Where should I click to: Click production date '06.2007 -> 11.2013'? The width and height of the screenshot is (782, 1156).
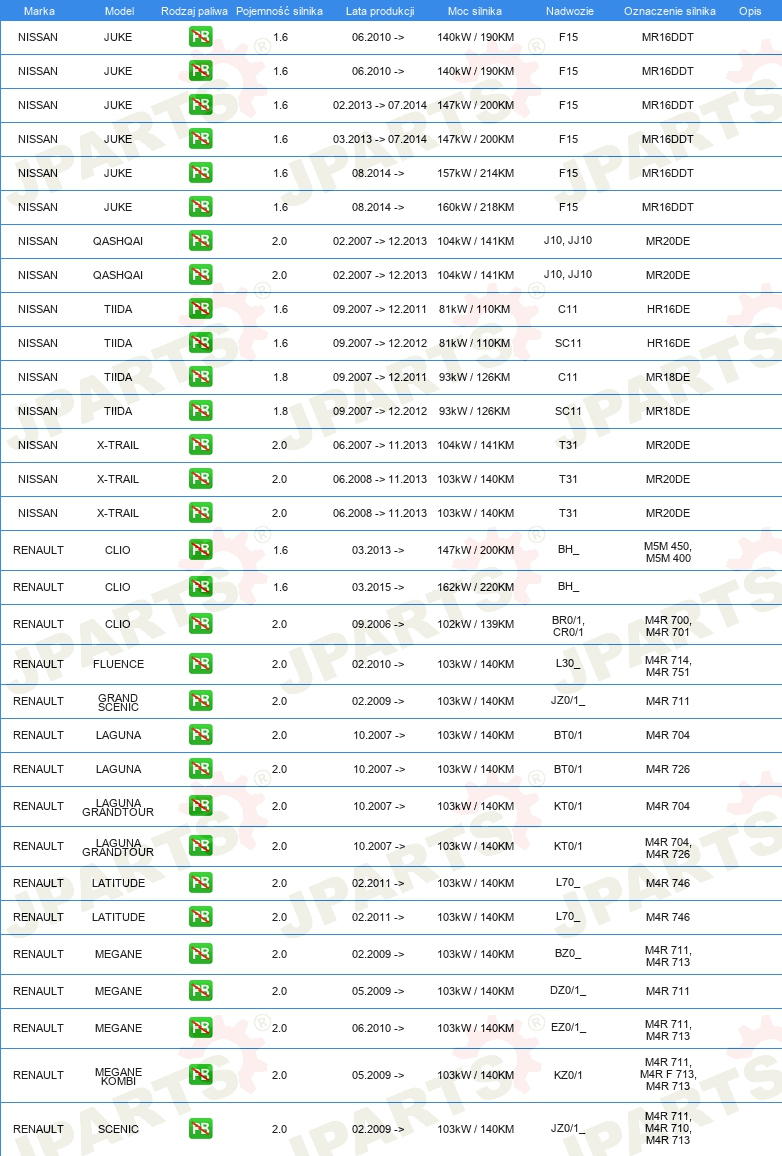coord(380,445)
